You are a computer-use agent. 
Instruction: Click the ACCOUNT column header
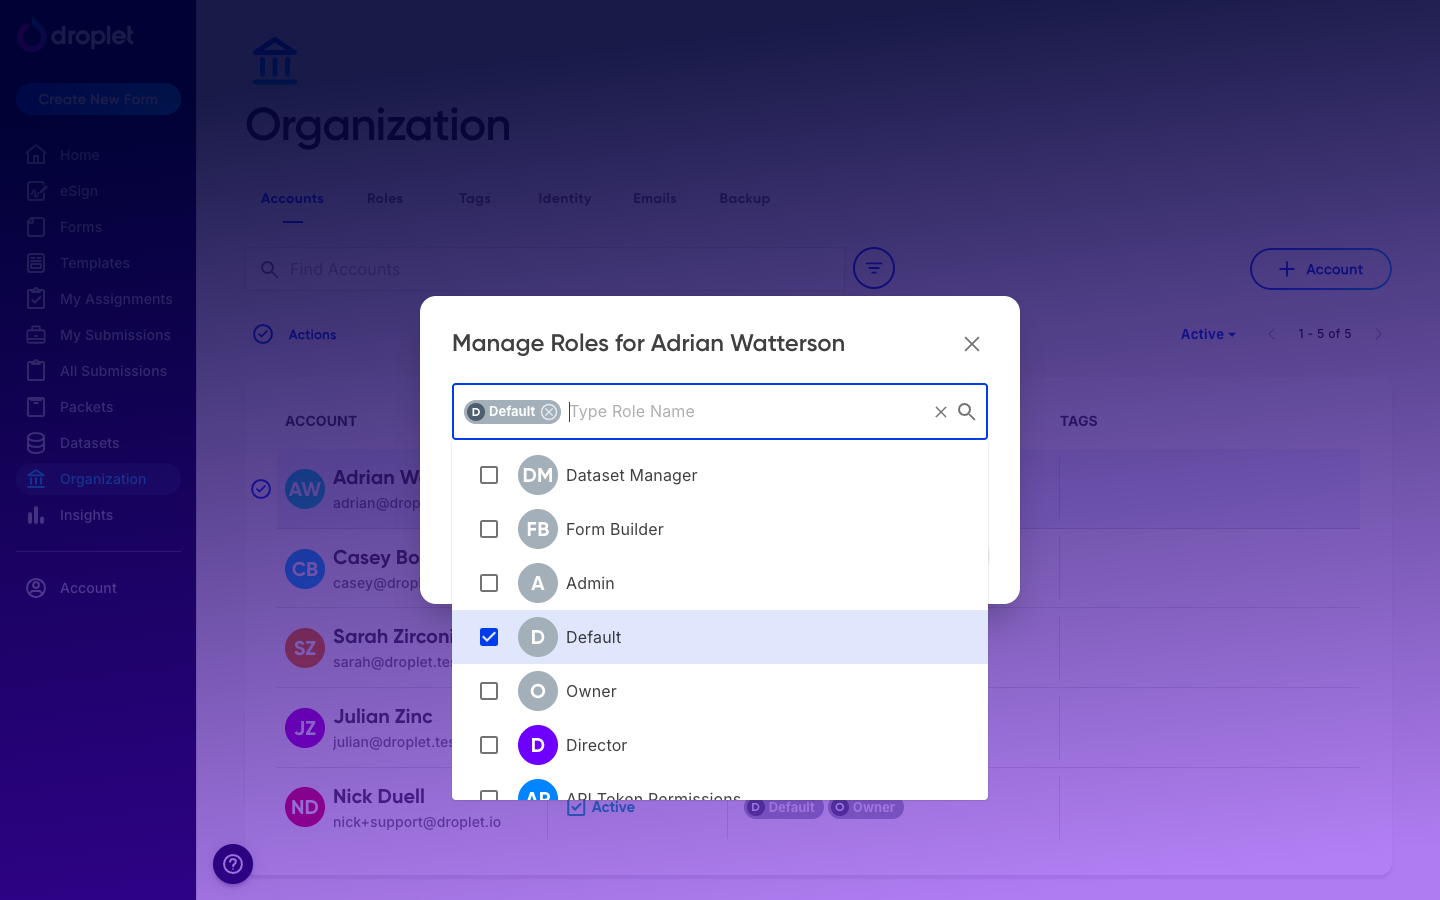pyautogui.click(x=321, y=421)
